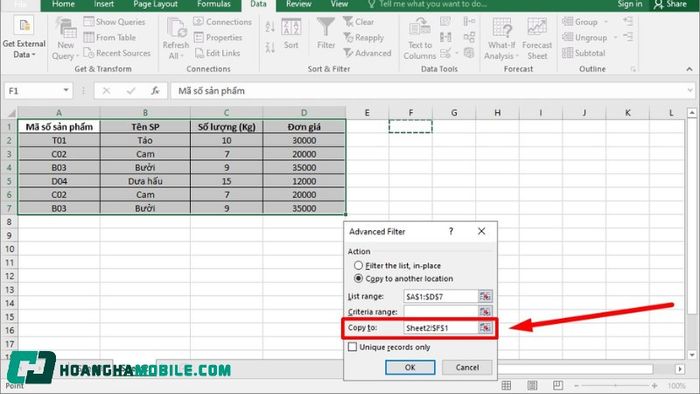
Task: Open Recent Sources
Action: point(117,53)
